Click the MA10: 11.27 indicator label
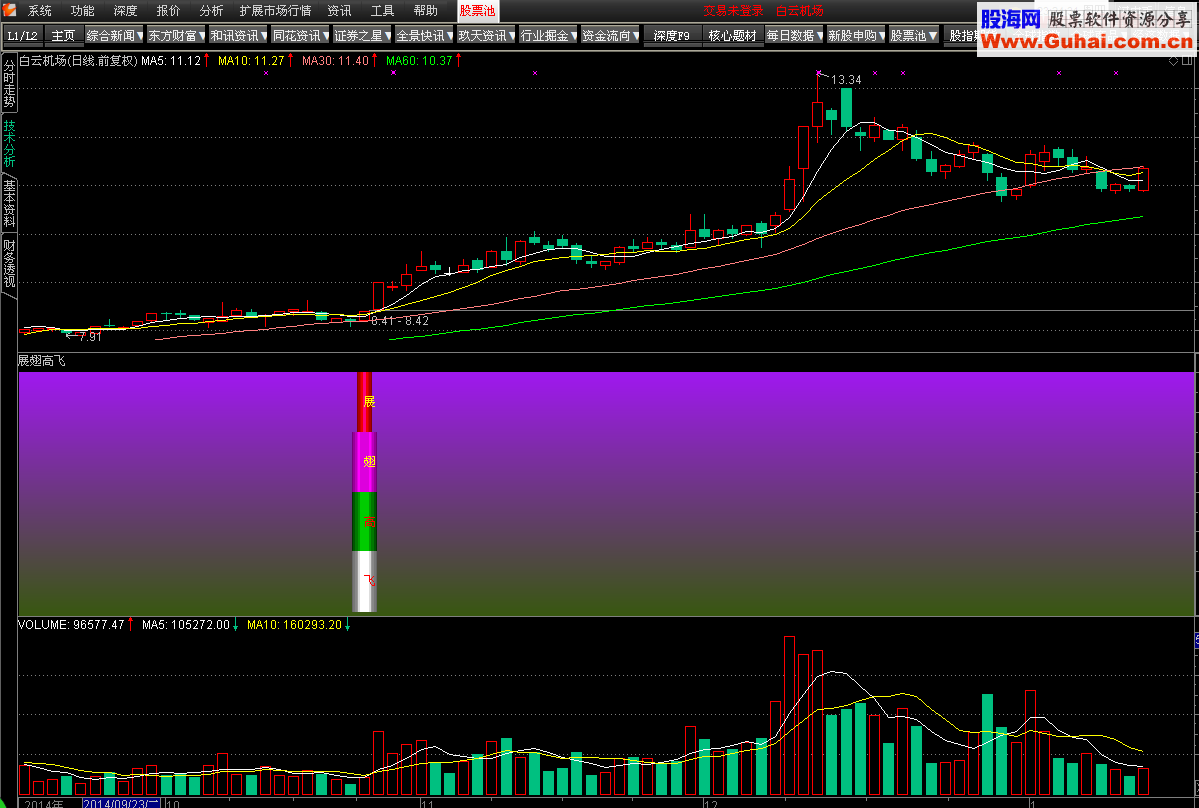Viewport: 1199px width, 808px height. (251, 60)
